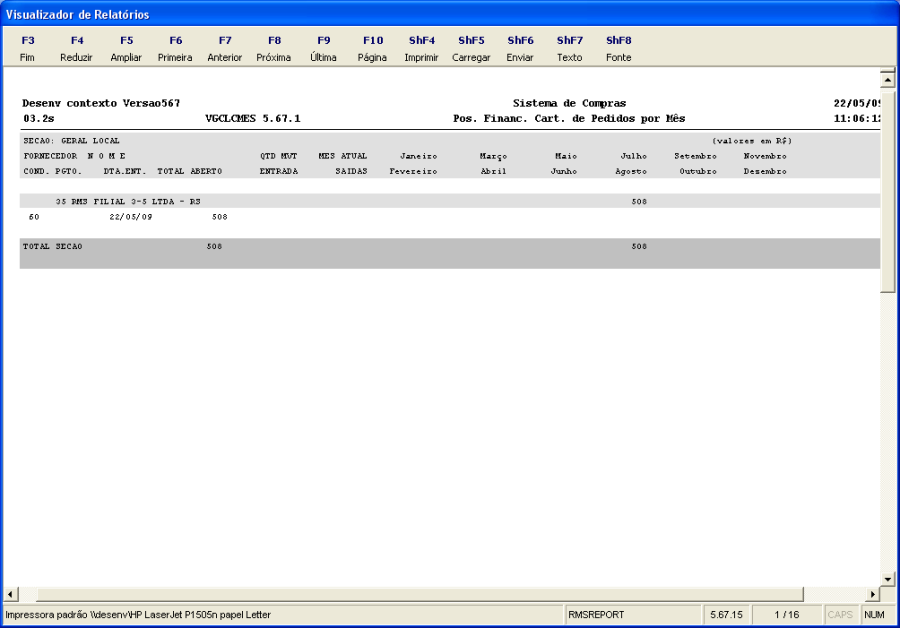
Task: Click the 'QTD MVT' column header
Action: [x=278, y=156]
